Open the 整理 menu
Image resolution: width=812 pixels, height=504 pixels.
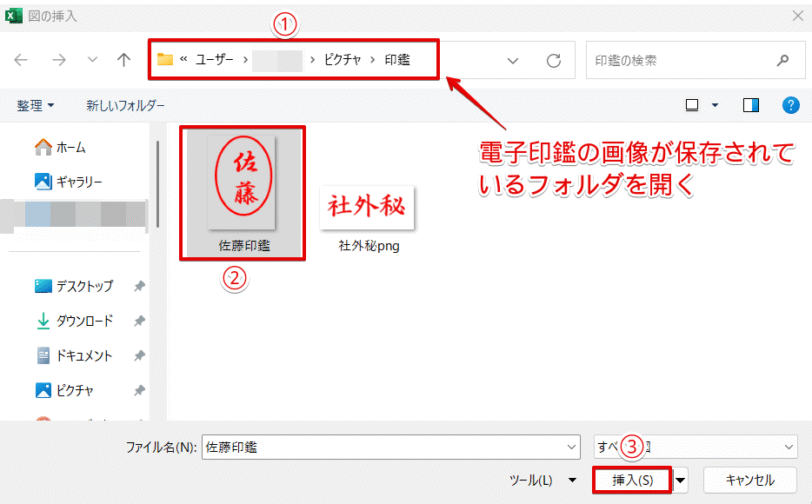tap(35, 106)
